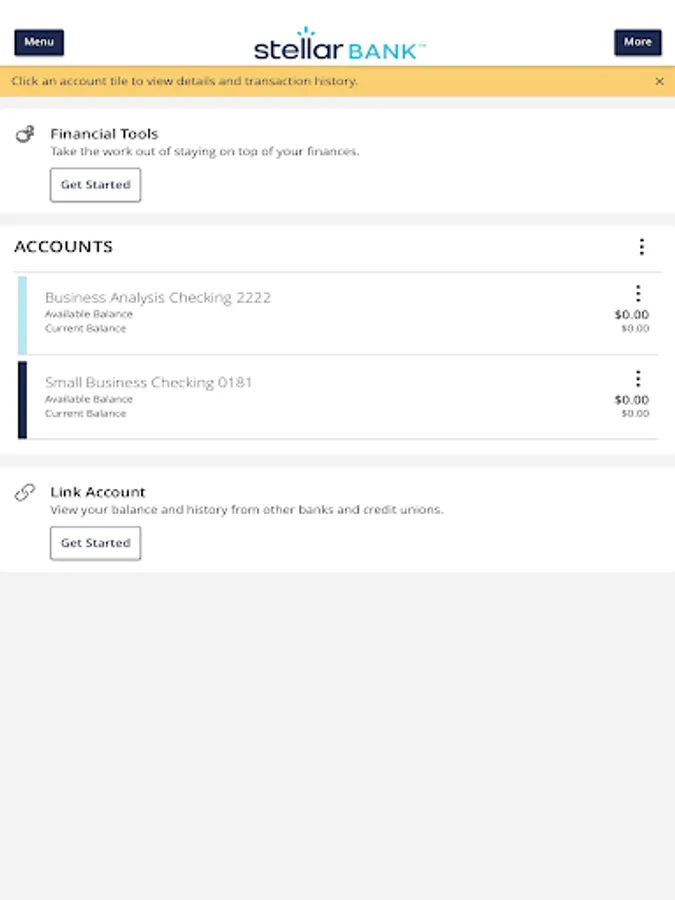Click the Financial Tools coins icon

(x=26, y=134)
